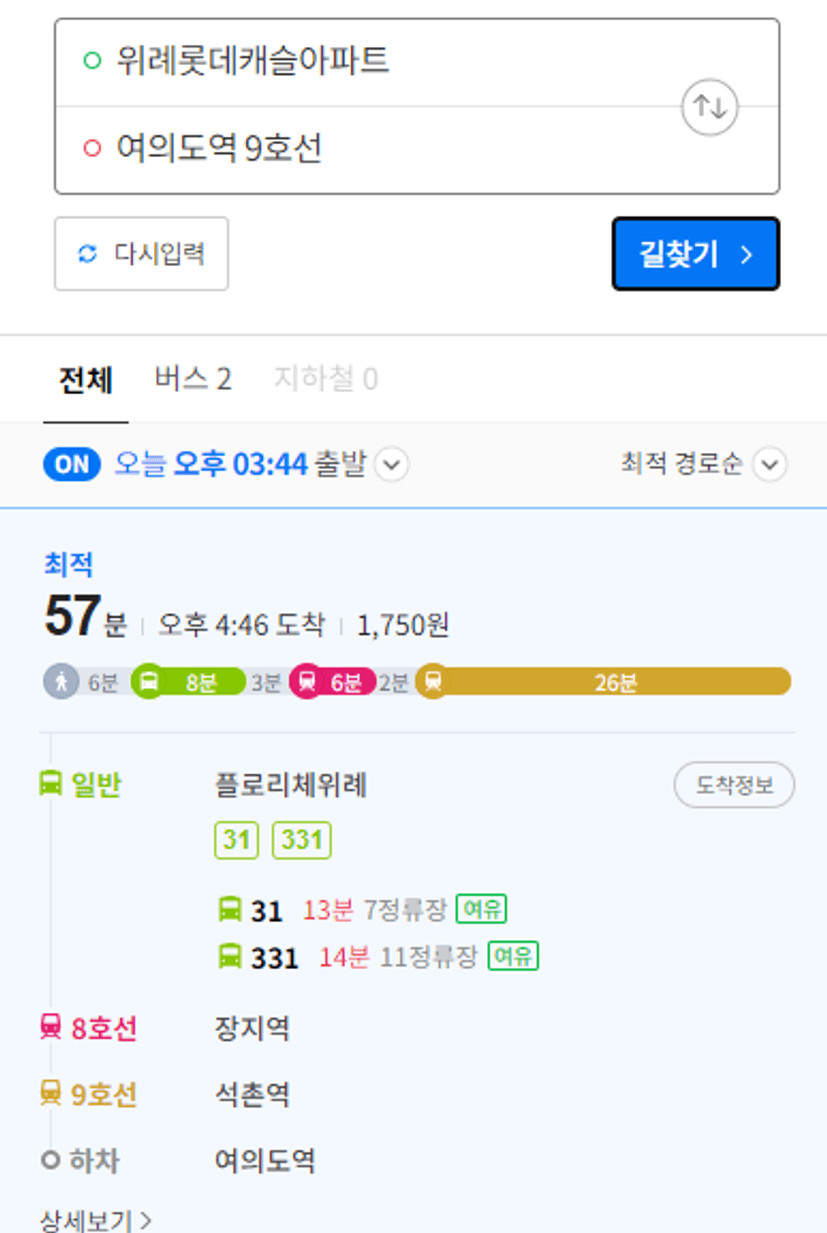Switch to the 버스 2 tab
The width and height of the screenshot is (827, 1233).
193,379
